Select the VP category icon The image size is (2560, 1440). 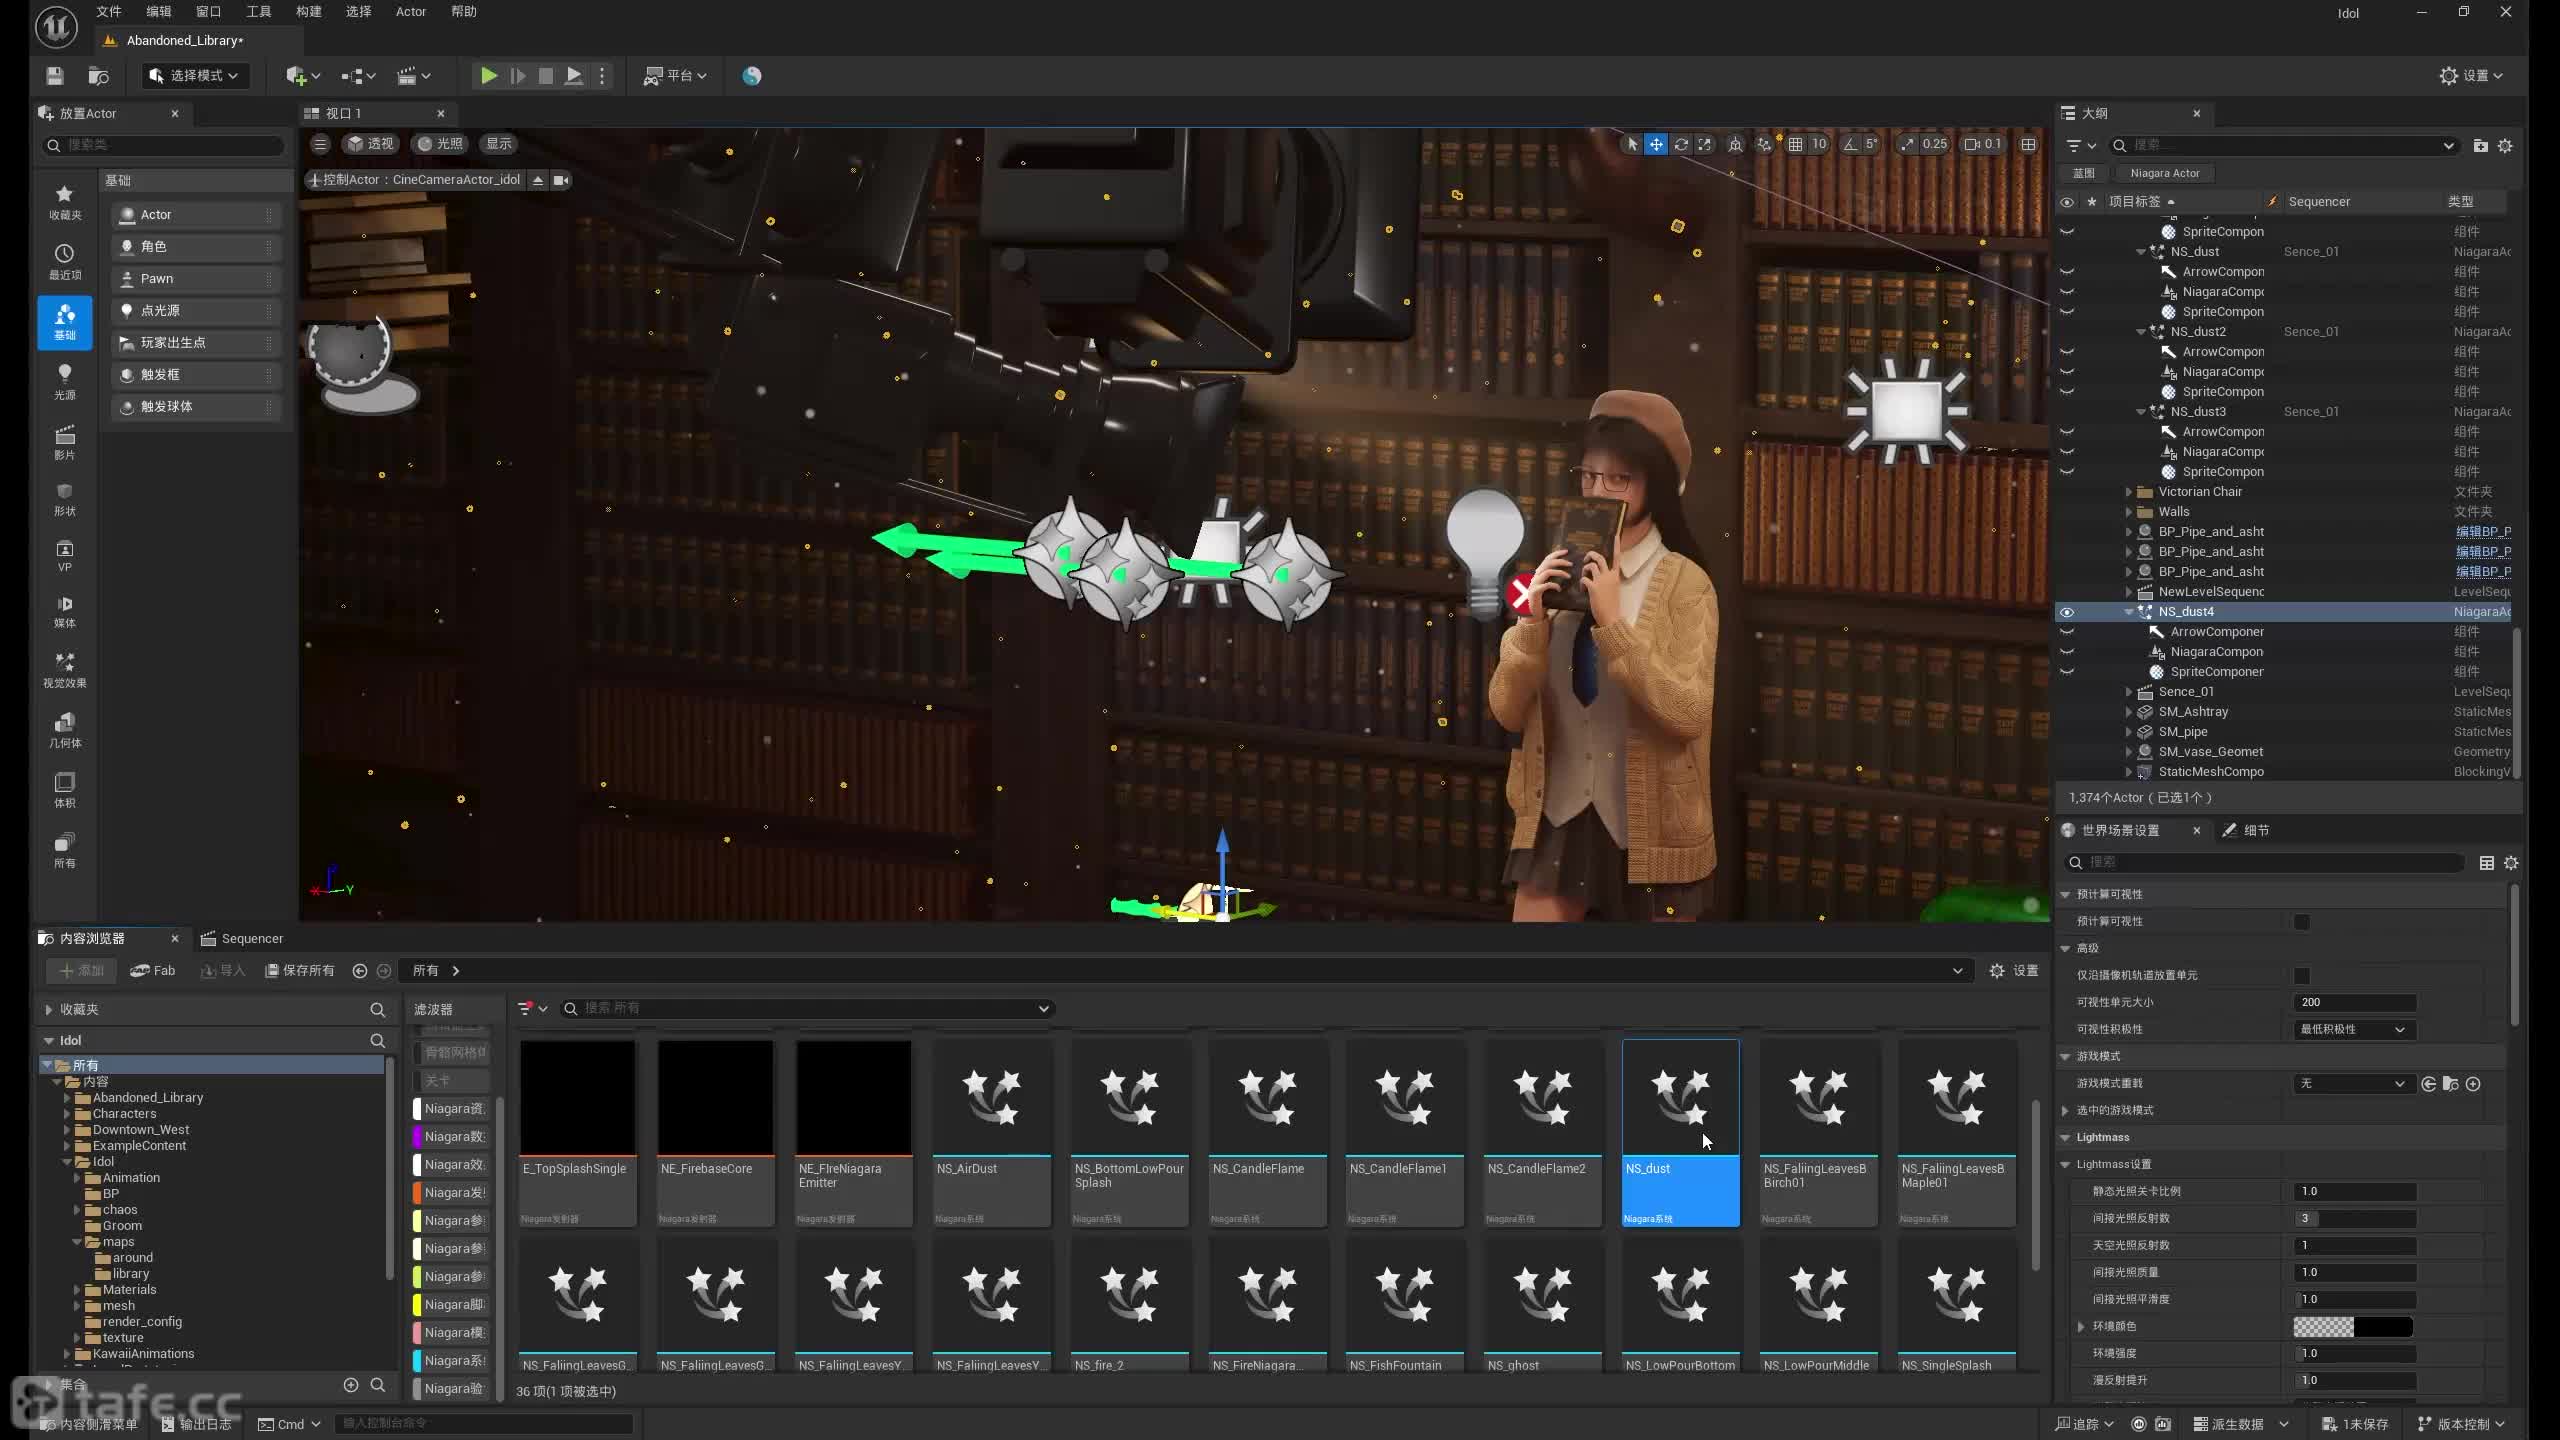click(x=65, y=556)
